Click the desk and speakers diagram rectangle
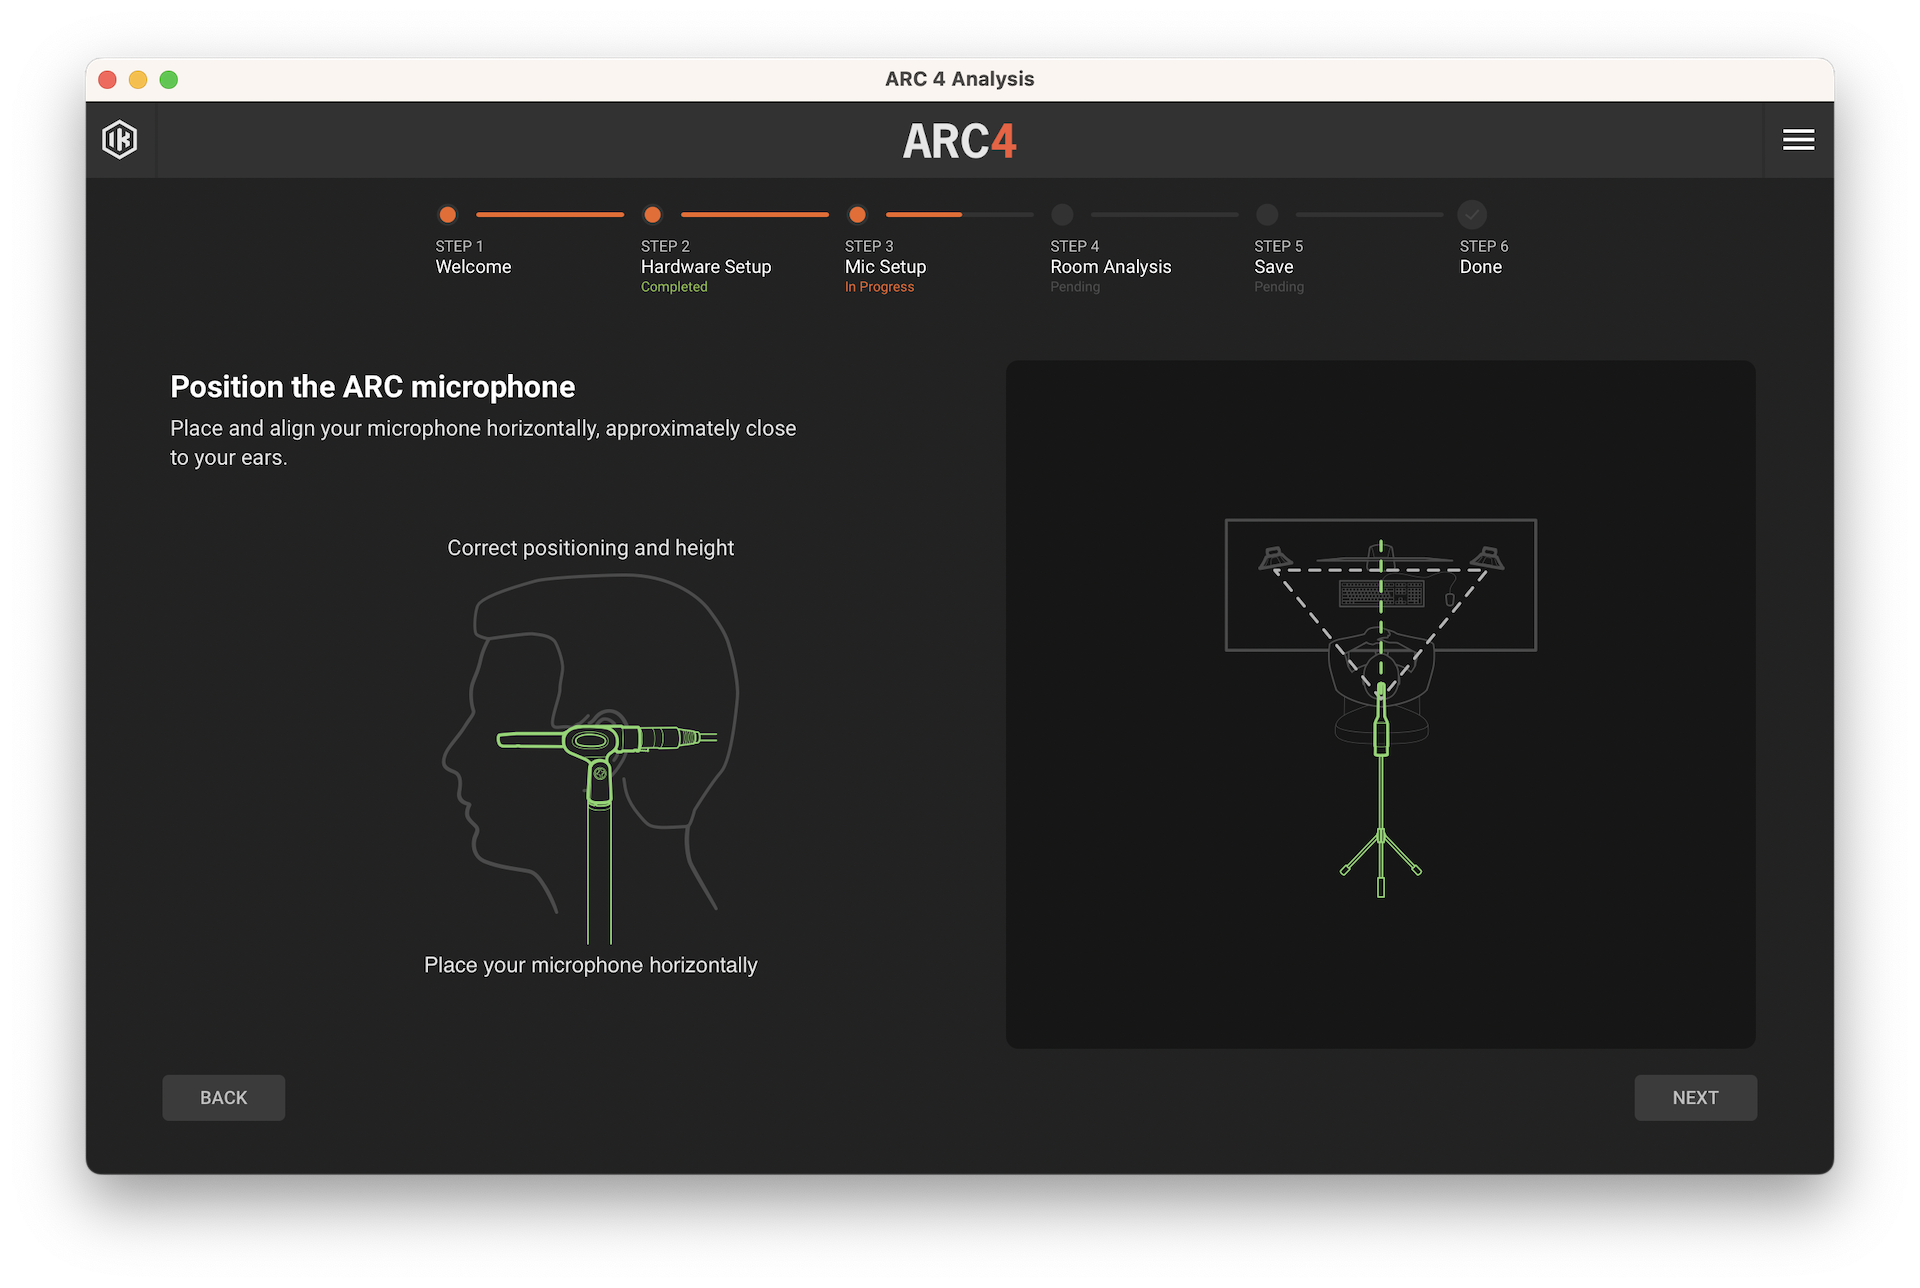 coord(1290,610)
